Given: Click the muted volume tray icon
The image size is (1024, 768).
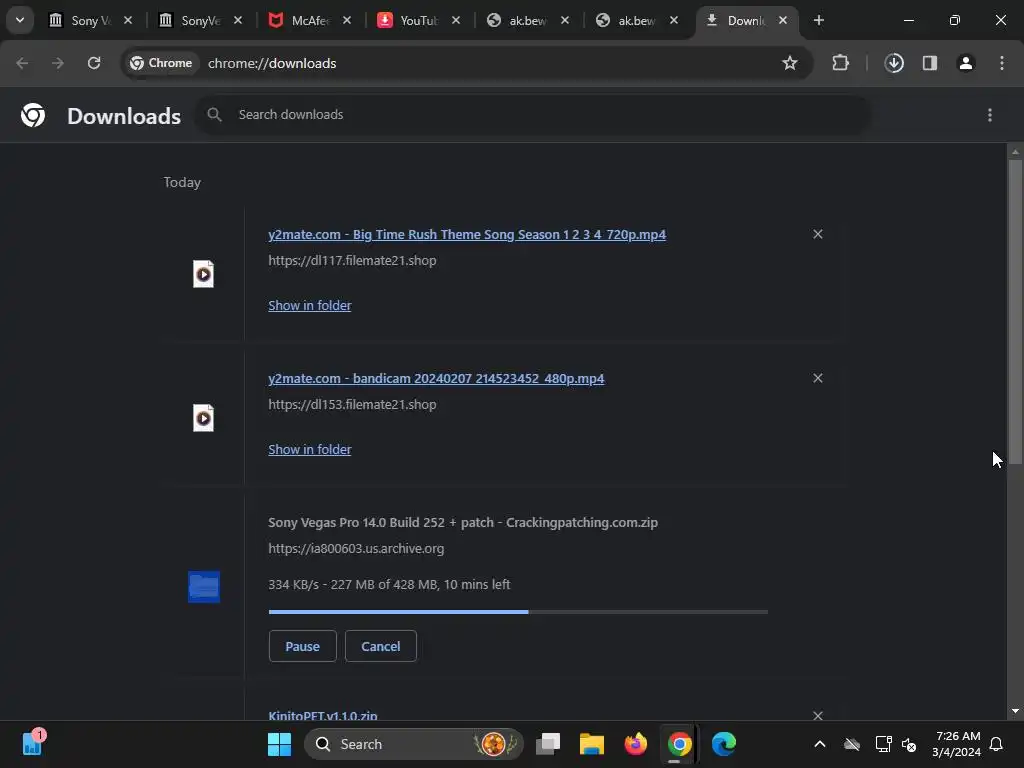Looking at the screenshot, I should 908,744.
